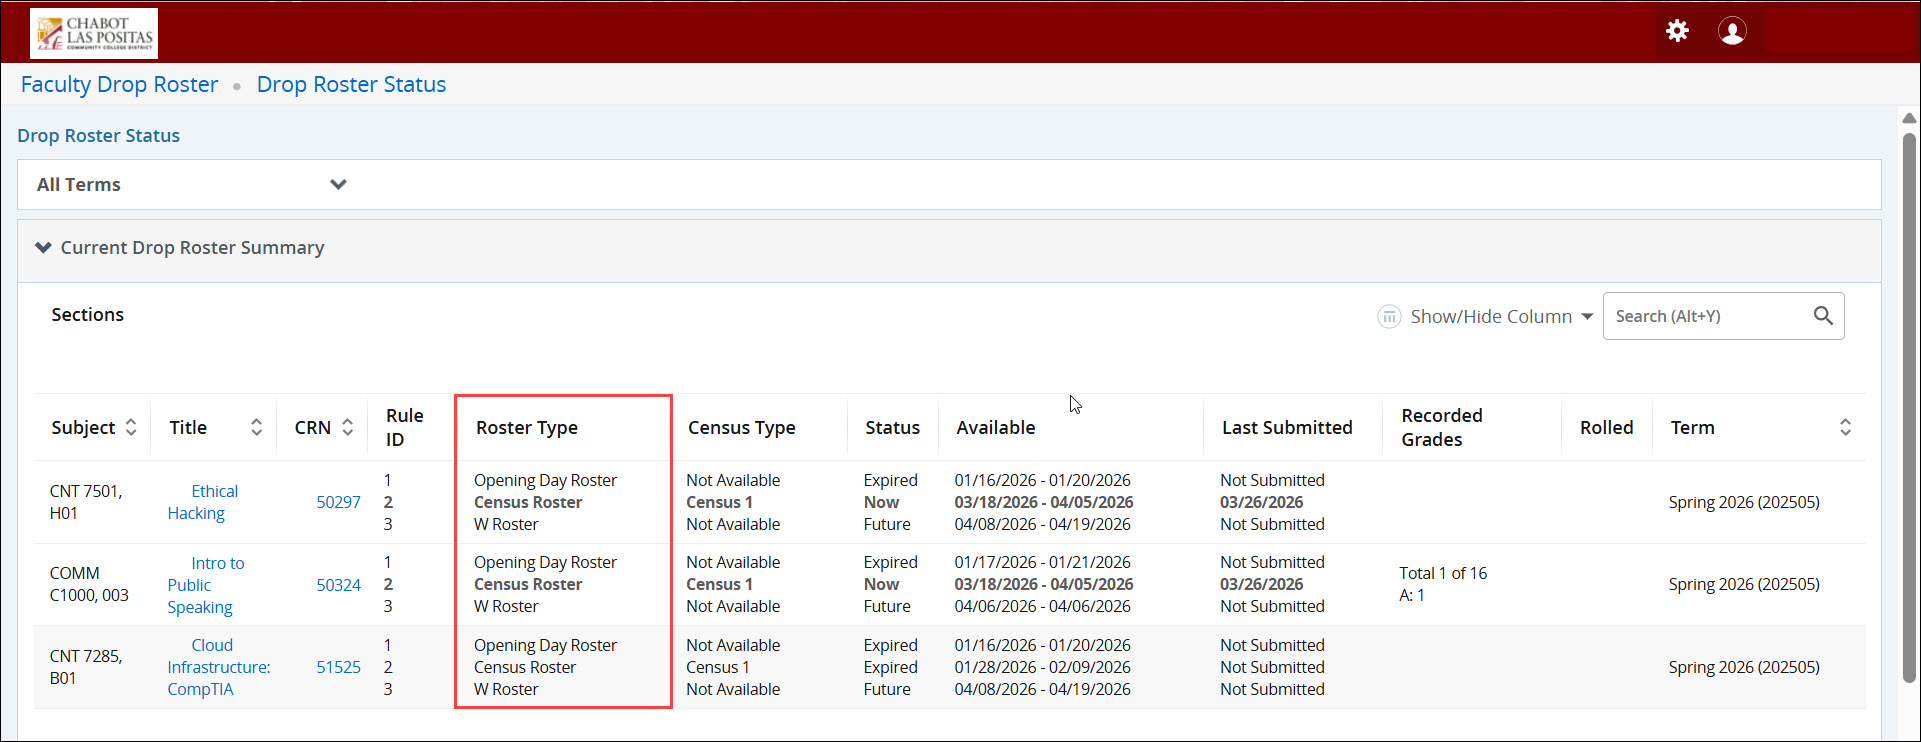Image resolution: width=1921 pixels, height=742 pixels.
Task: Click the vertical scrollbar on the right
Action: pos(1908,400)
